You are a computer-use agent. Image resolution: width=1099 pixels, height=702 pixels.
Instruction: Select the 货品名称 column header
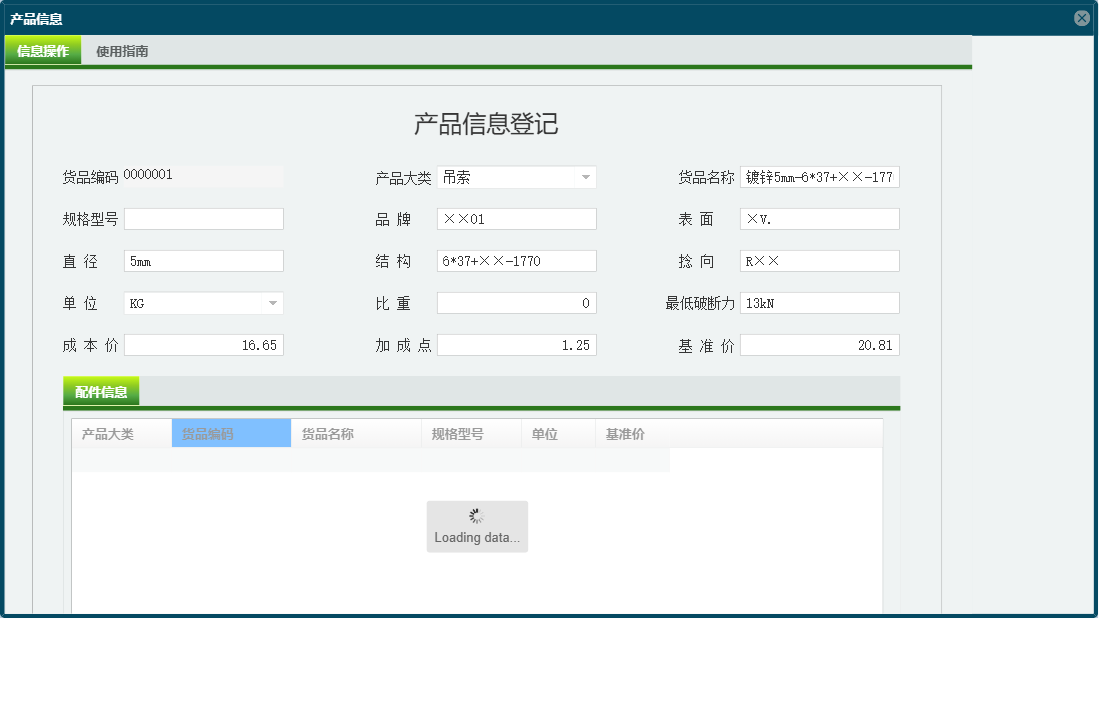(330, 432)
